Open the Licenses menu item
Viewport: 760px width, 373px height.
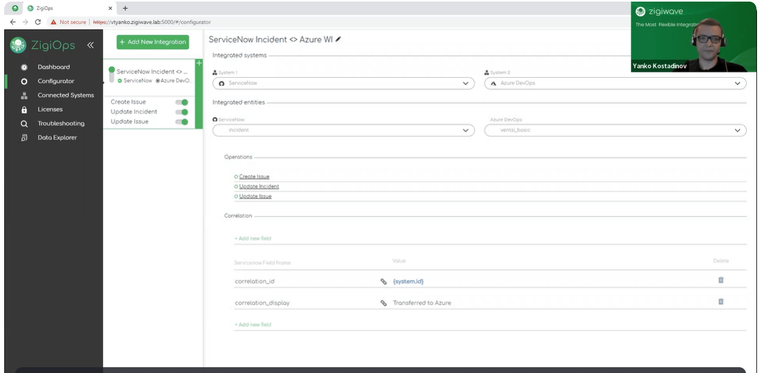point(50,109)
